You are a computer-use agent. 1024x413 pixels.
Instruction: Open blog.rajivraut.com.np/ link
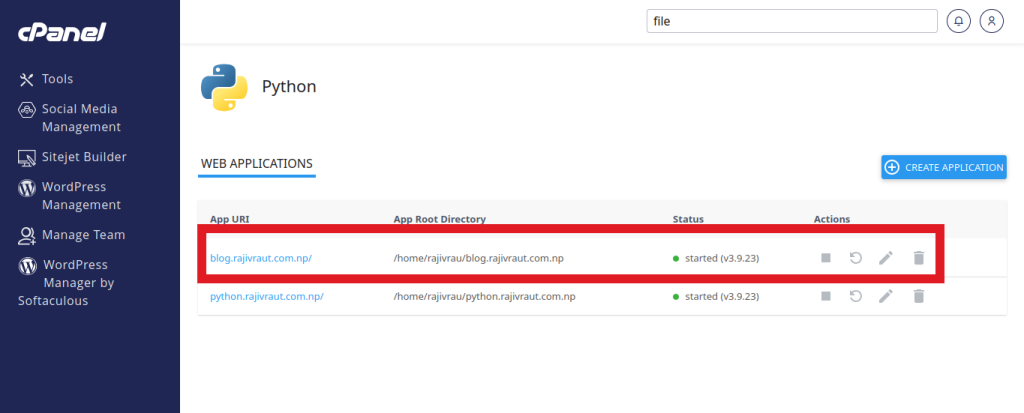click(261, 258)
